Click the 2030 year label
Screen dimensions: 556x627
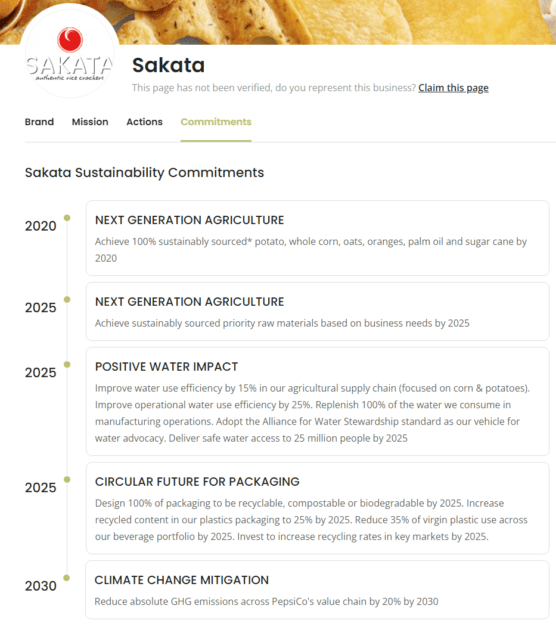pyautogui.click(x=40, y=586)
